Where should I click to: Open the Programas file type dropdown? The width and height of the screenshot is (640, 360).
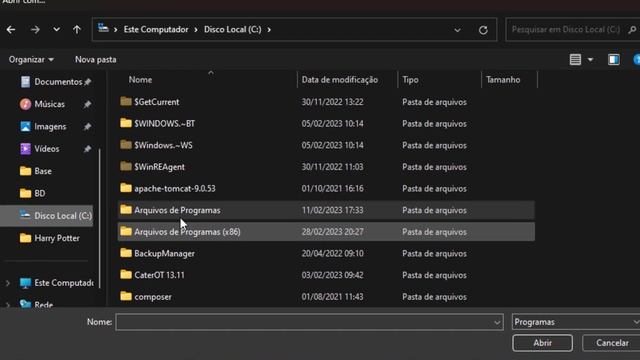[576, 322]
